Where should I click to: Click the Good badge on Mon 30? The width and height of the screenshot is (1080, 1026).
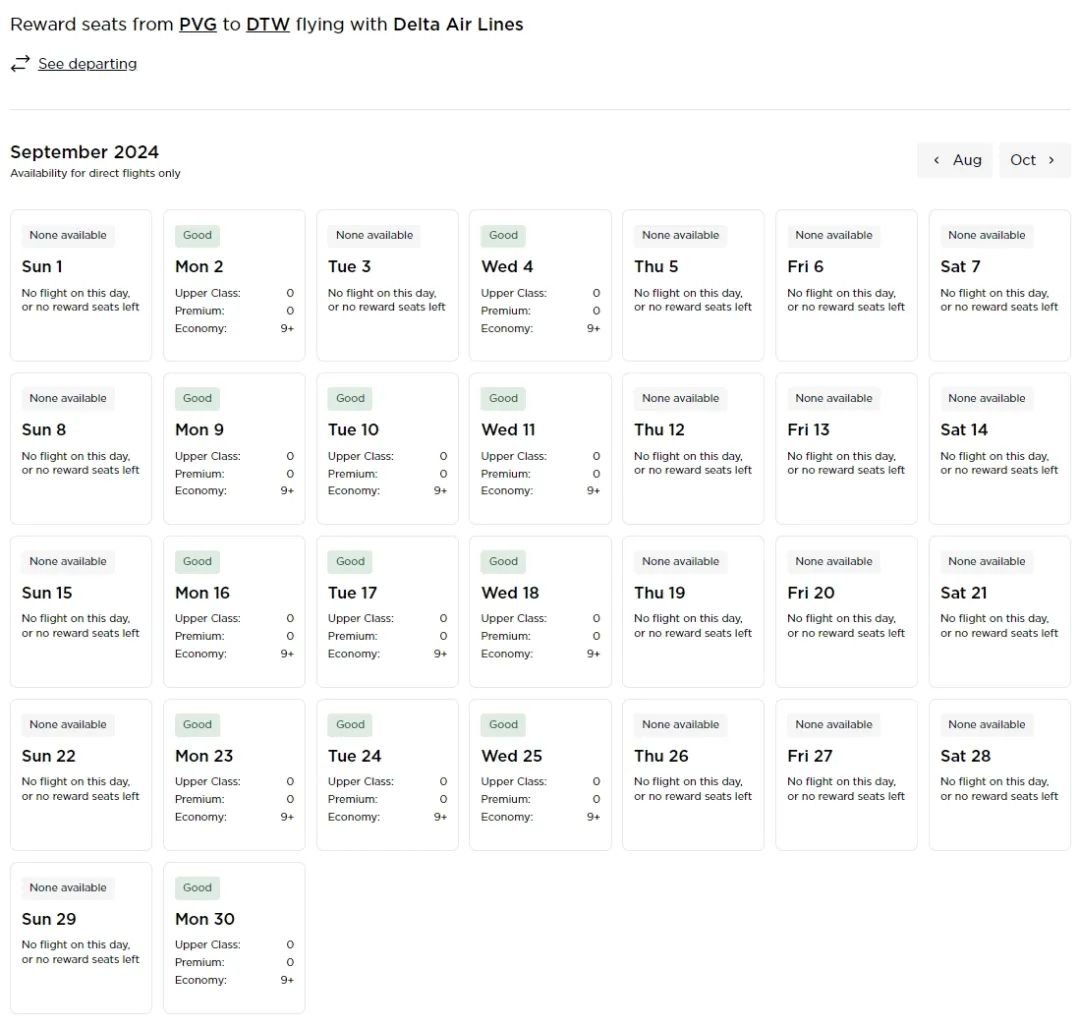197,888
